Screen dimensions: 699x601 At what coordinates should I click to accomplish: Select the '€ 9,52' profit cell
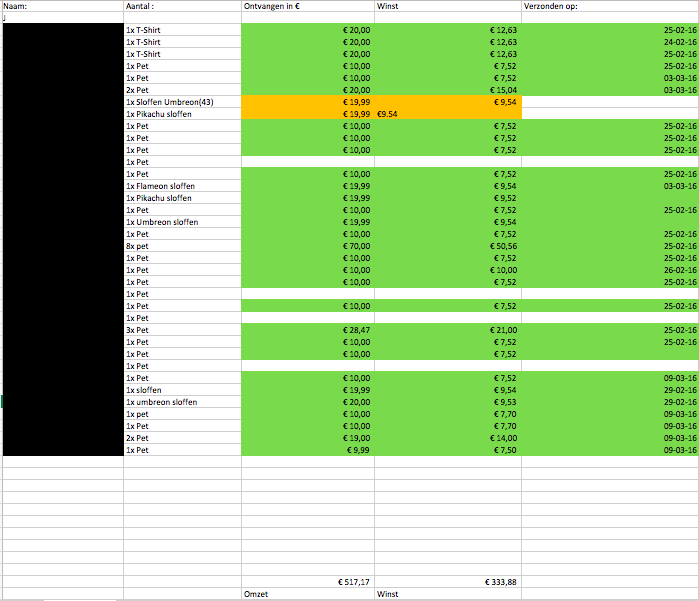pos(448,198)
